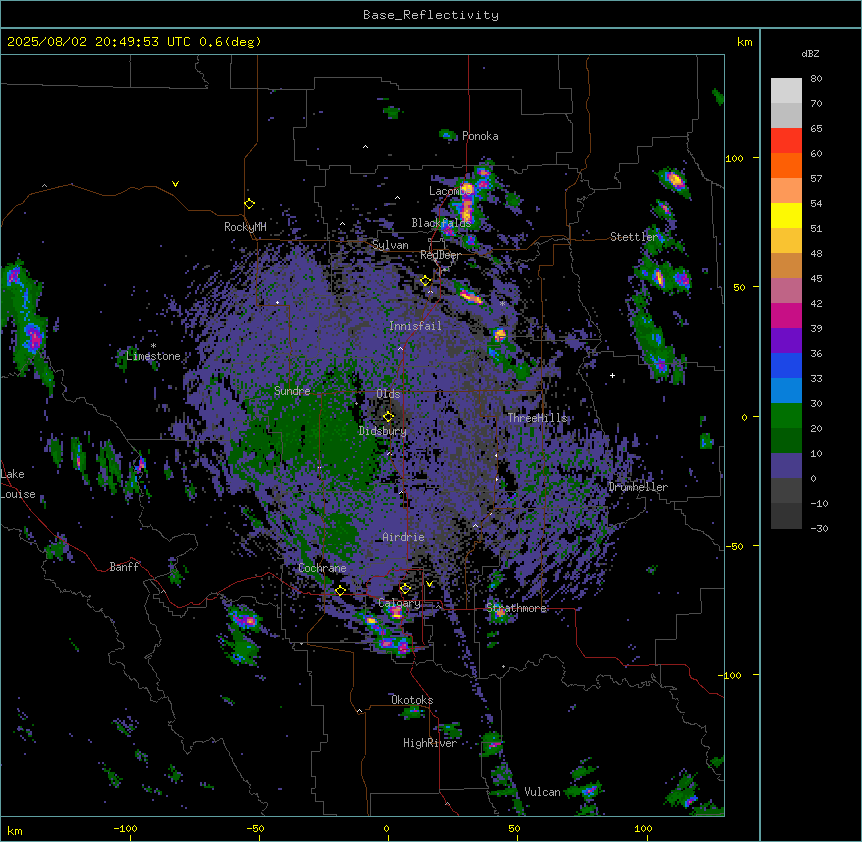This screenshot has width=862, height=842.
Task: Click the yellow radar site marker near Didsbury
Action: click(x=388, y=416)
